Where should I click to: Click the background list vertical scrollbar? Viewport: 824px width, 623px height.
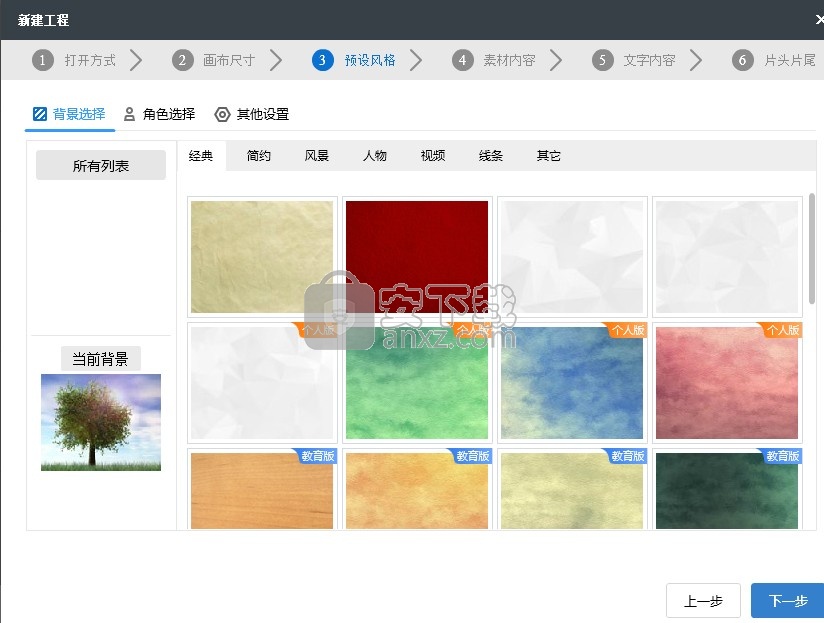click(x=811, y=248)
